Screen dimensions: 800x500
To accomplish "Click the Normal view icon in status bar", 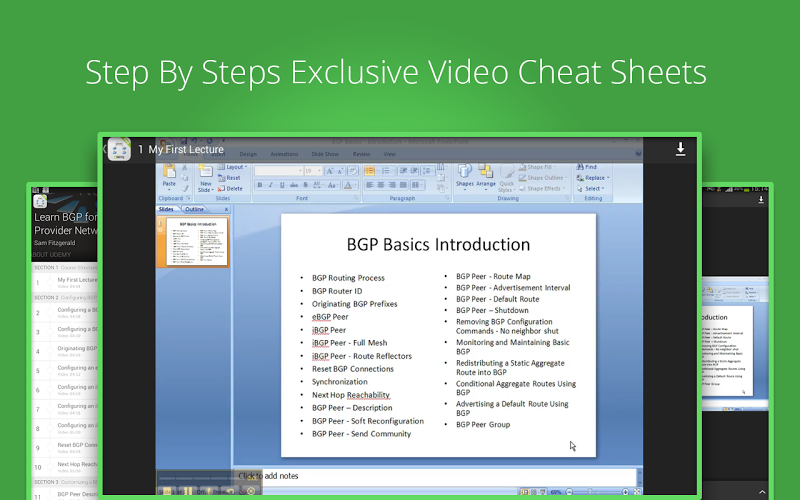I will point(524,492).
